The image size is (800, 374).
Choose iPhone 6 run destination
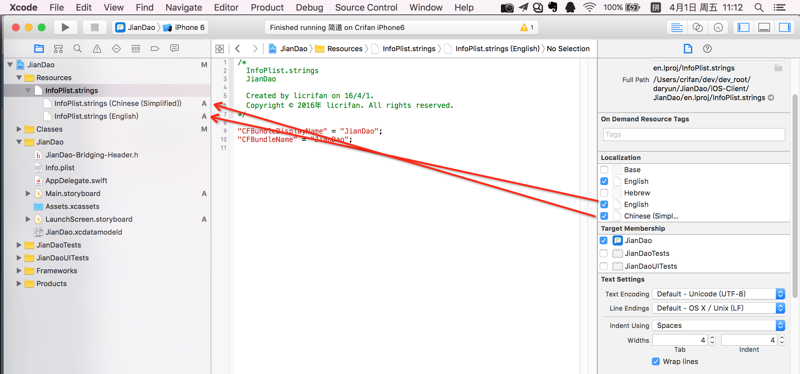point(184,28)
